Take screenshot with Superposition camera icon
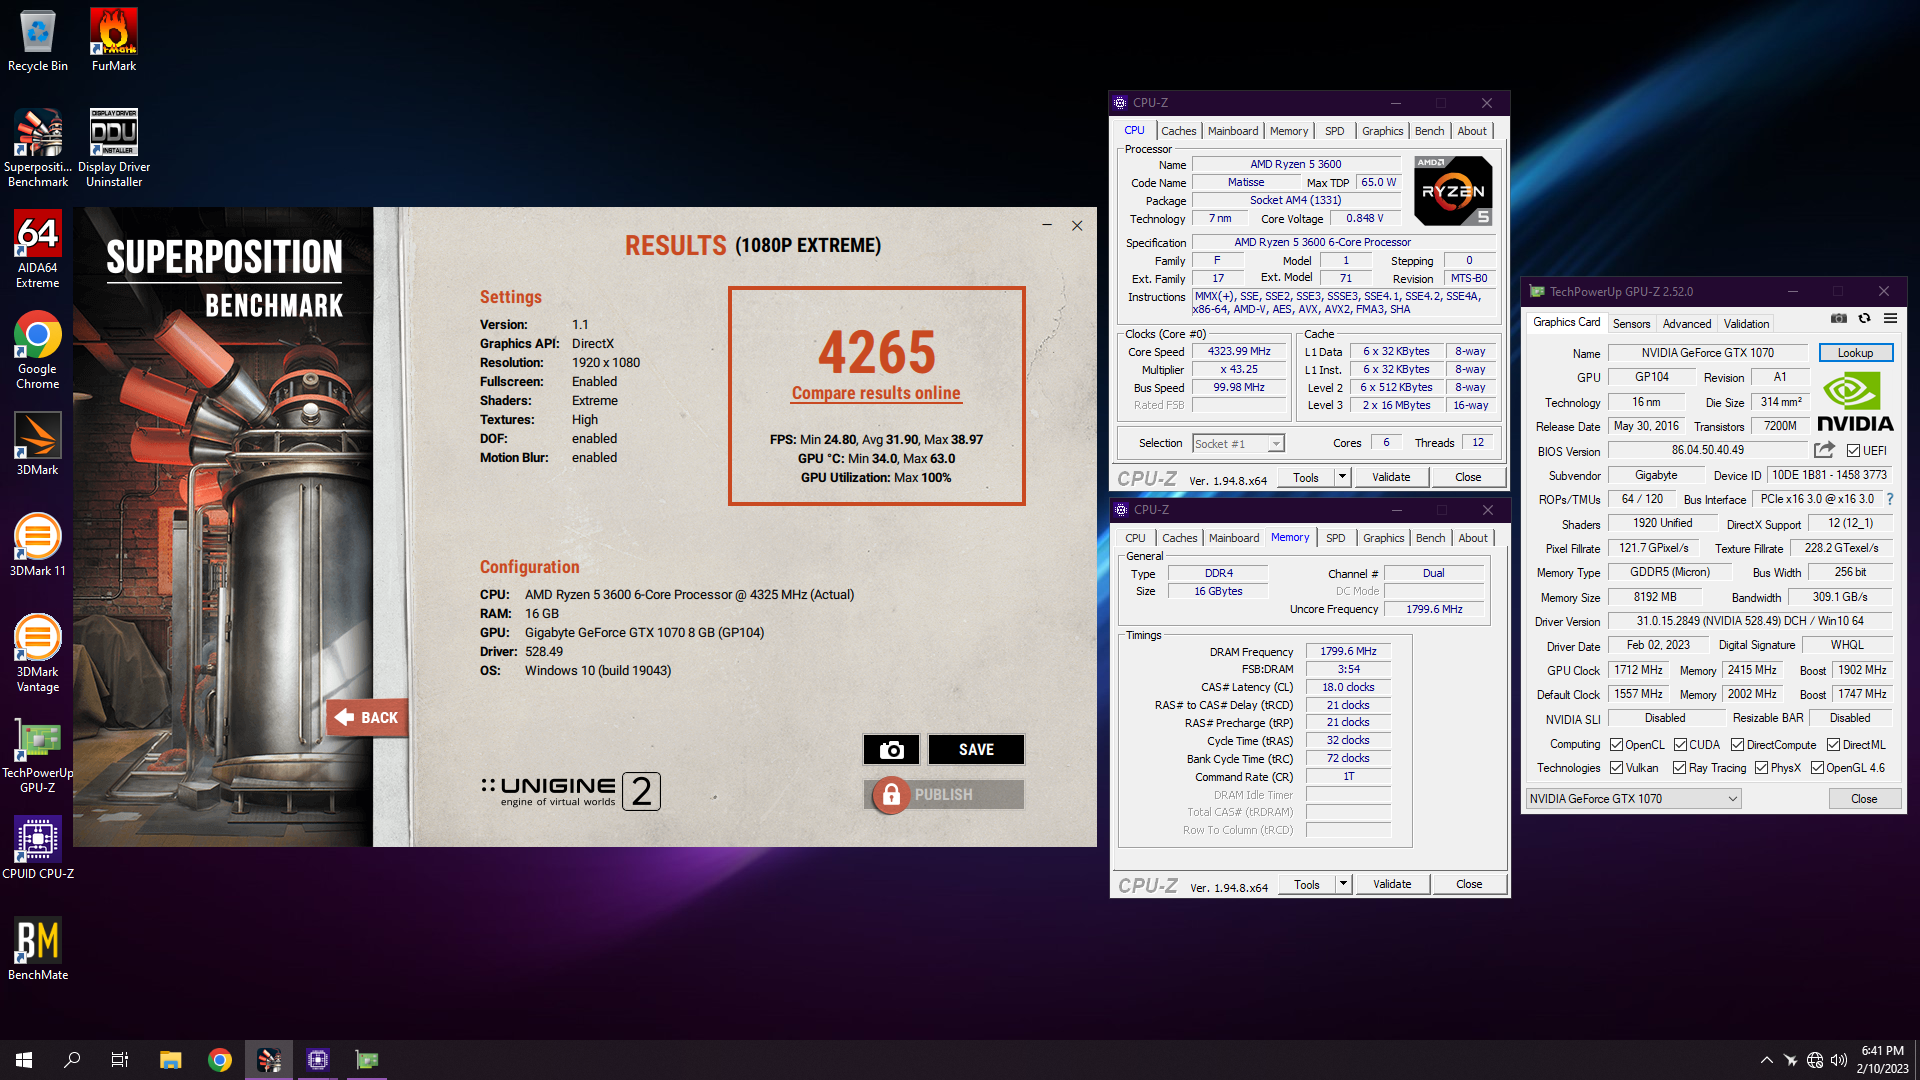Image resolution: width=1920 pixels, height=1080 pixels. [x=891, y=750]
